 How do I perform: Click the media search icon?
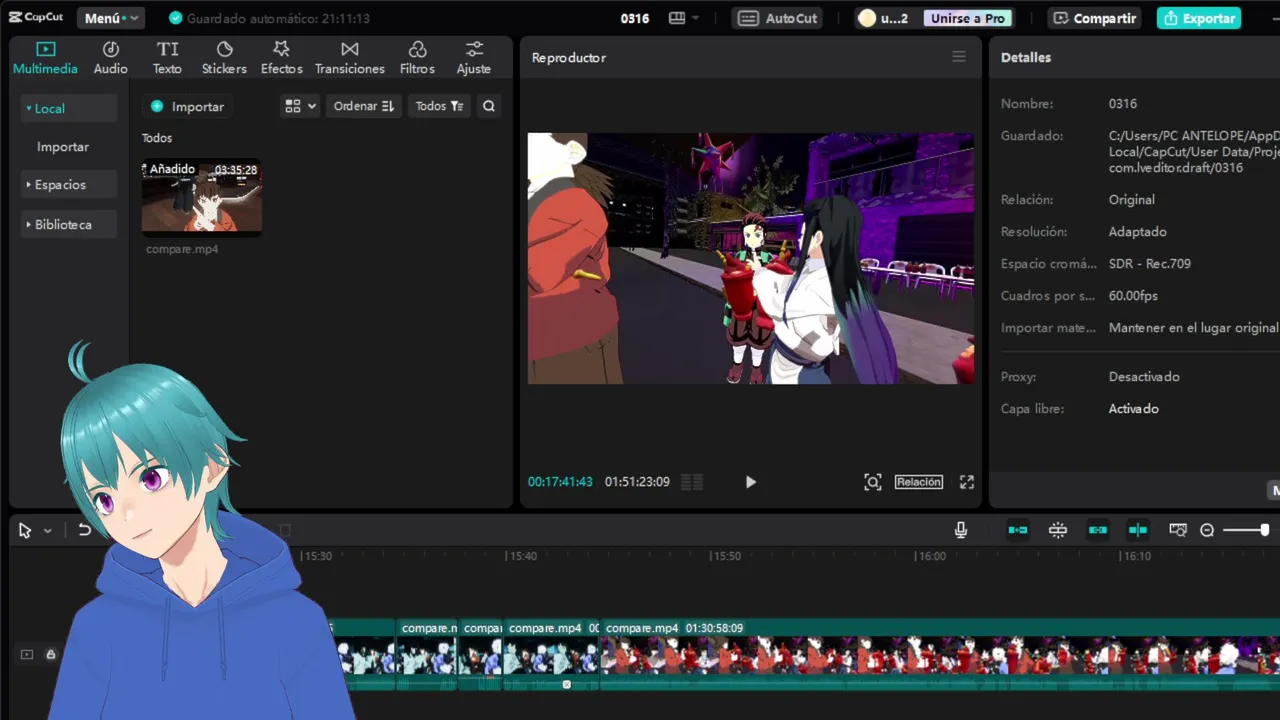coord(488,106)
